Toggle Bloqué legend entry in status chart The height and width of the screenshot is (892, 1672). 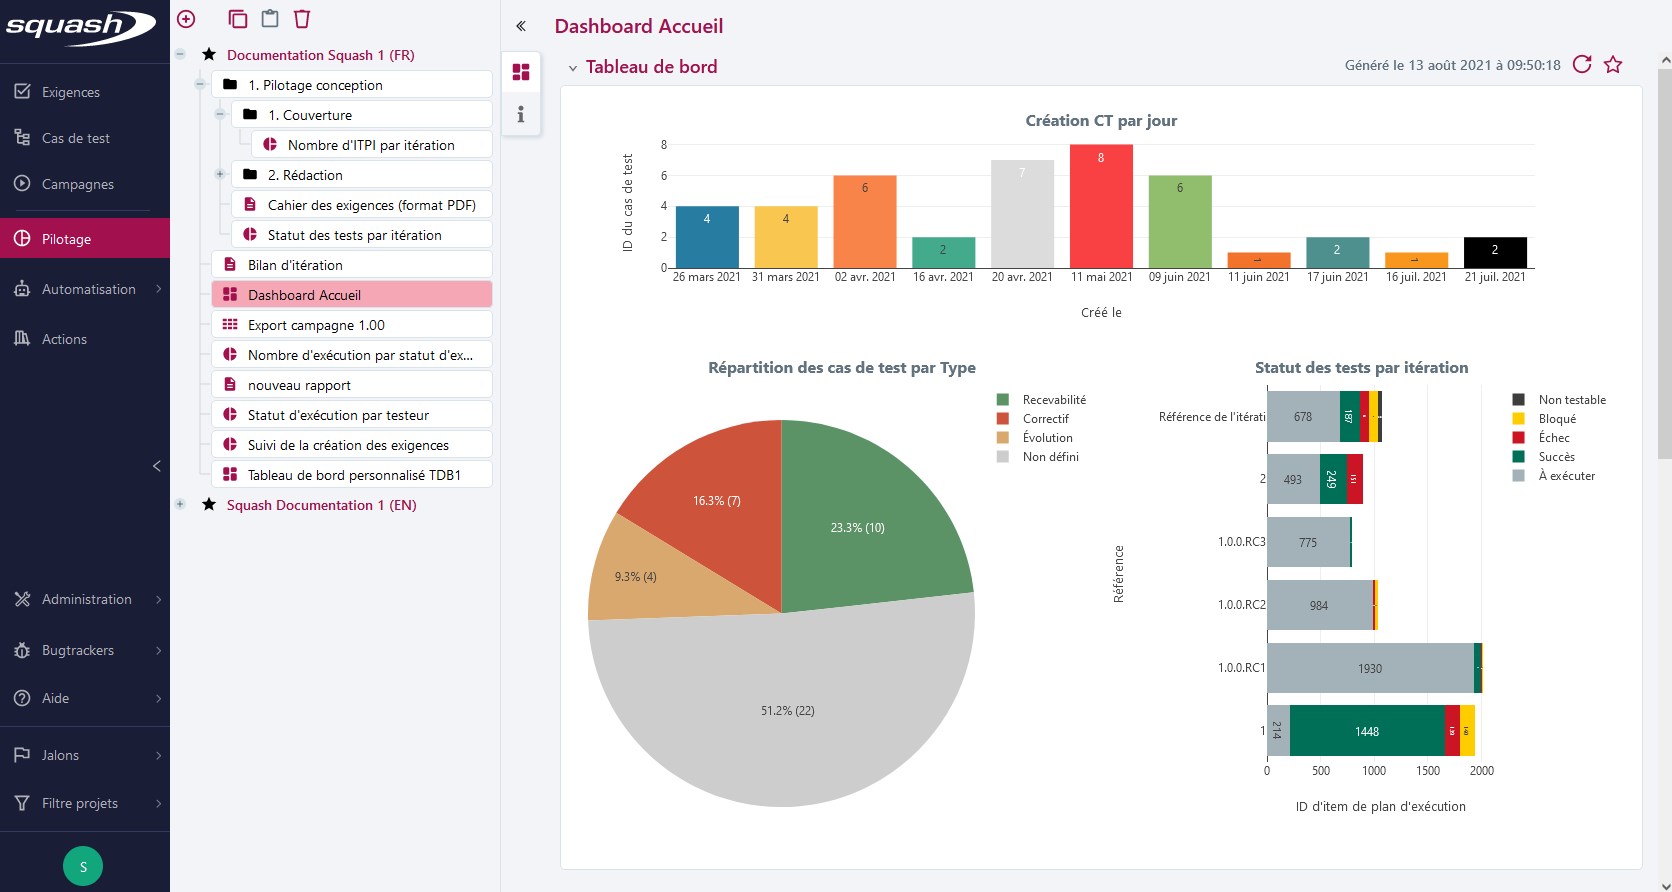1556,419
